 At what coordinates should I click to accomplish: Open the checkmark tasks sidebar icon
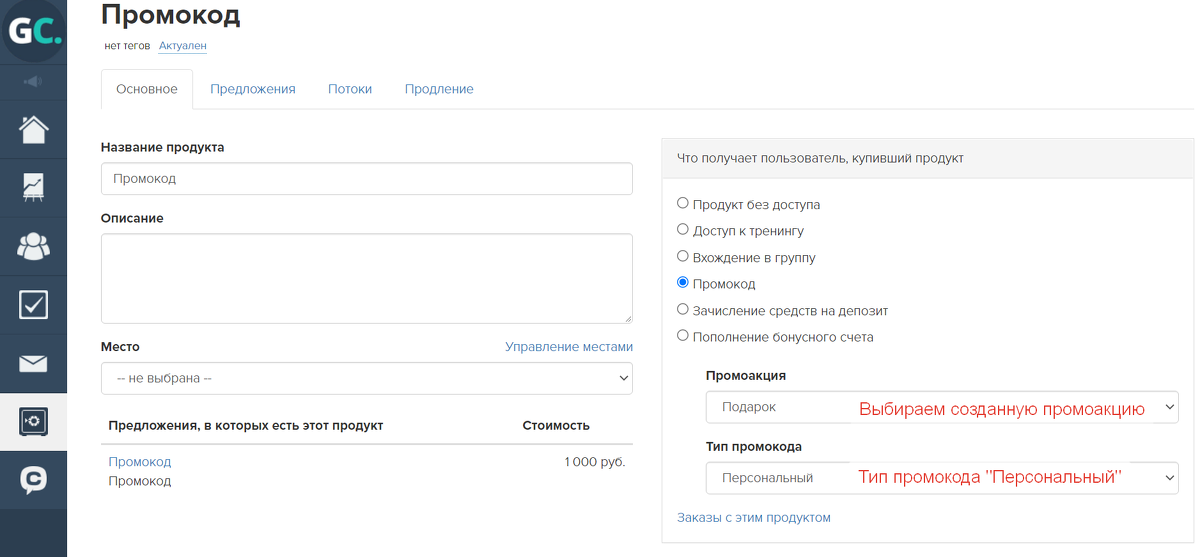click(x=33, y=304)
